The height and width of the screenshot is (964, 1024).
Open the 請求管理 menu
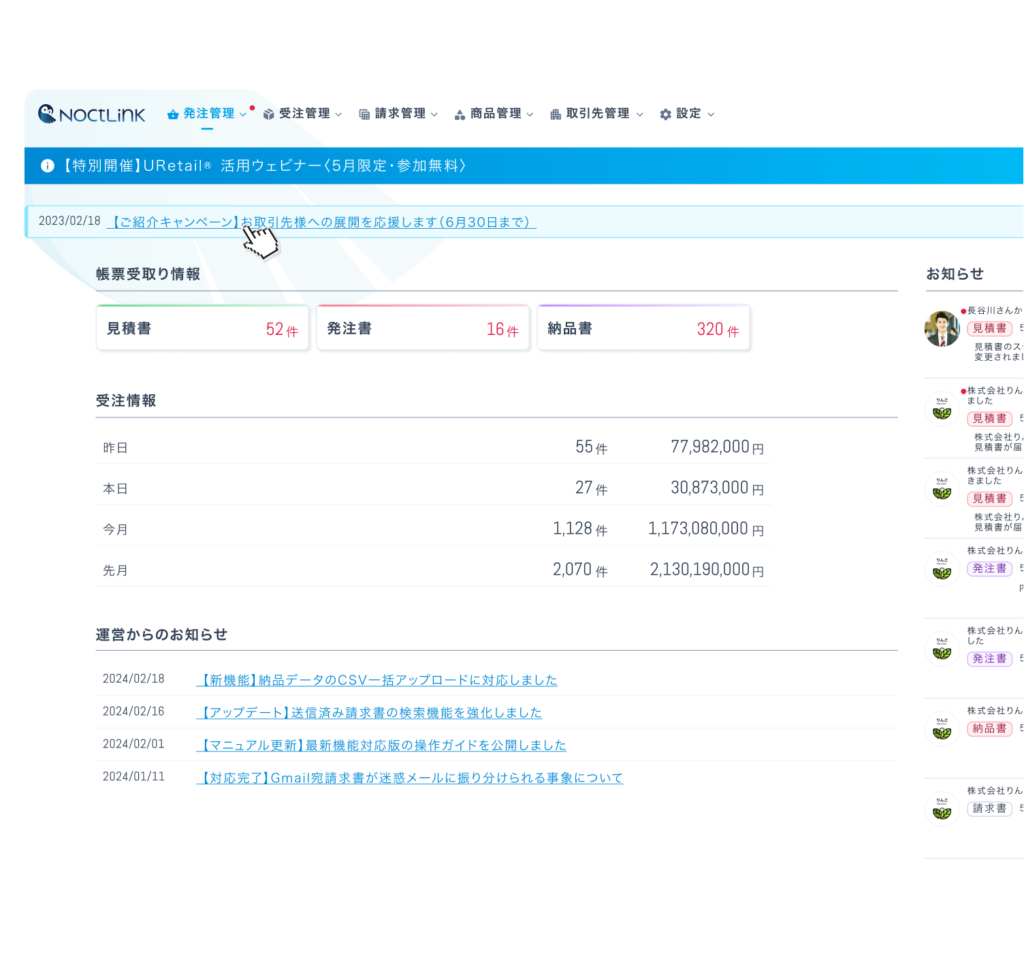click(400, 114)
